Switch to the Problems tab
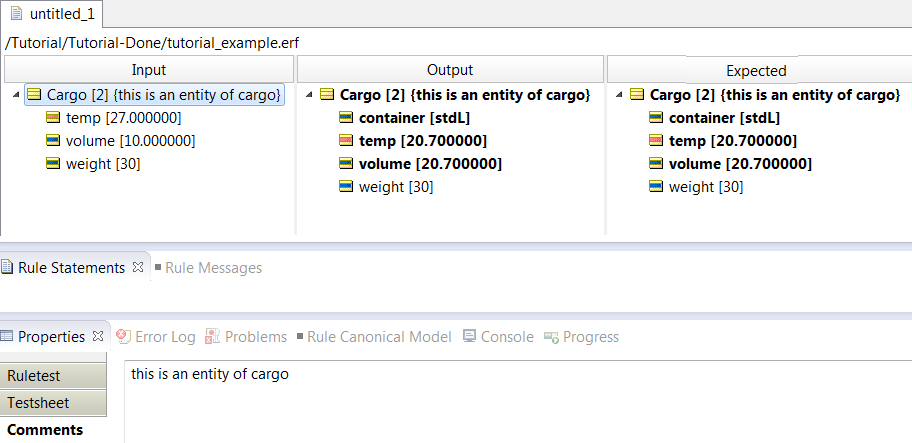 coord(256,337)
